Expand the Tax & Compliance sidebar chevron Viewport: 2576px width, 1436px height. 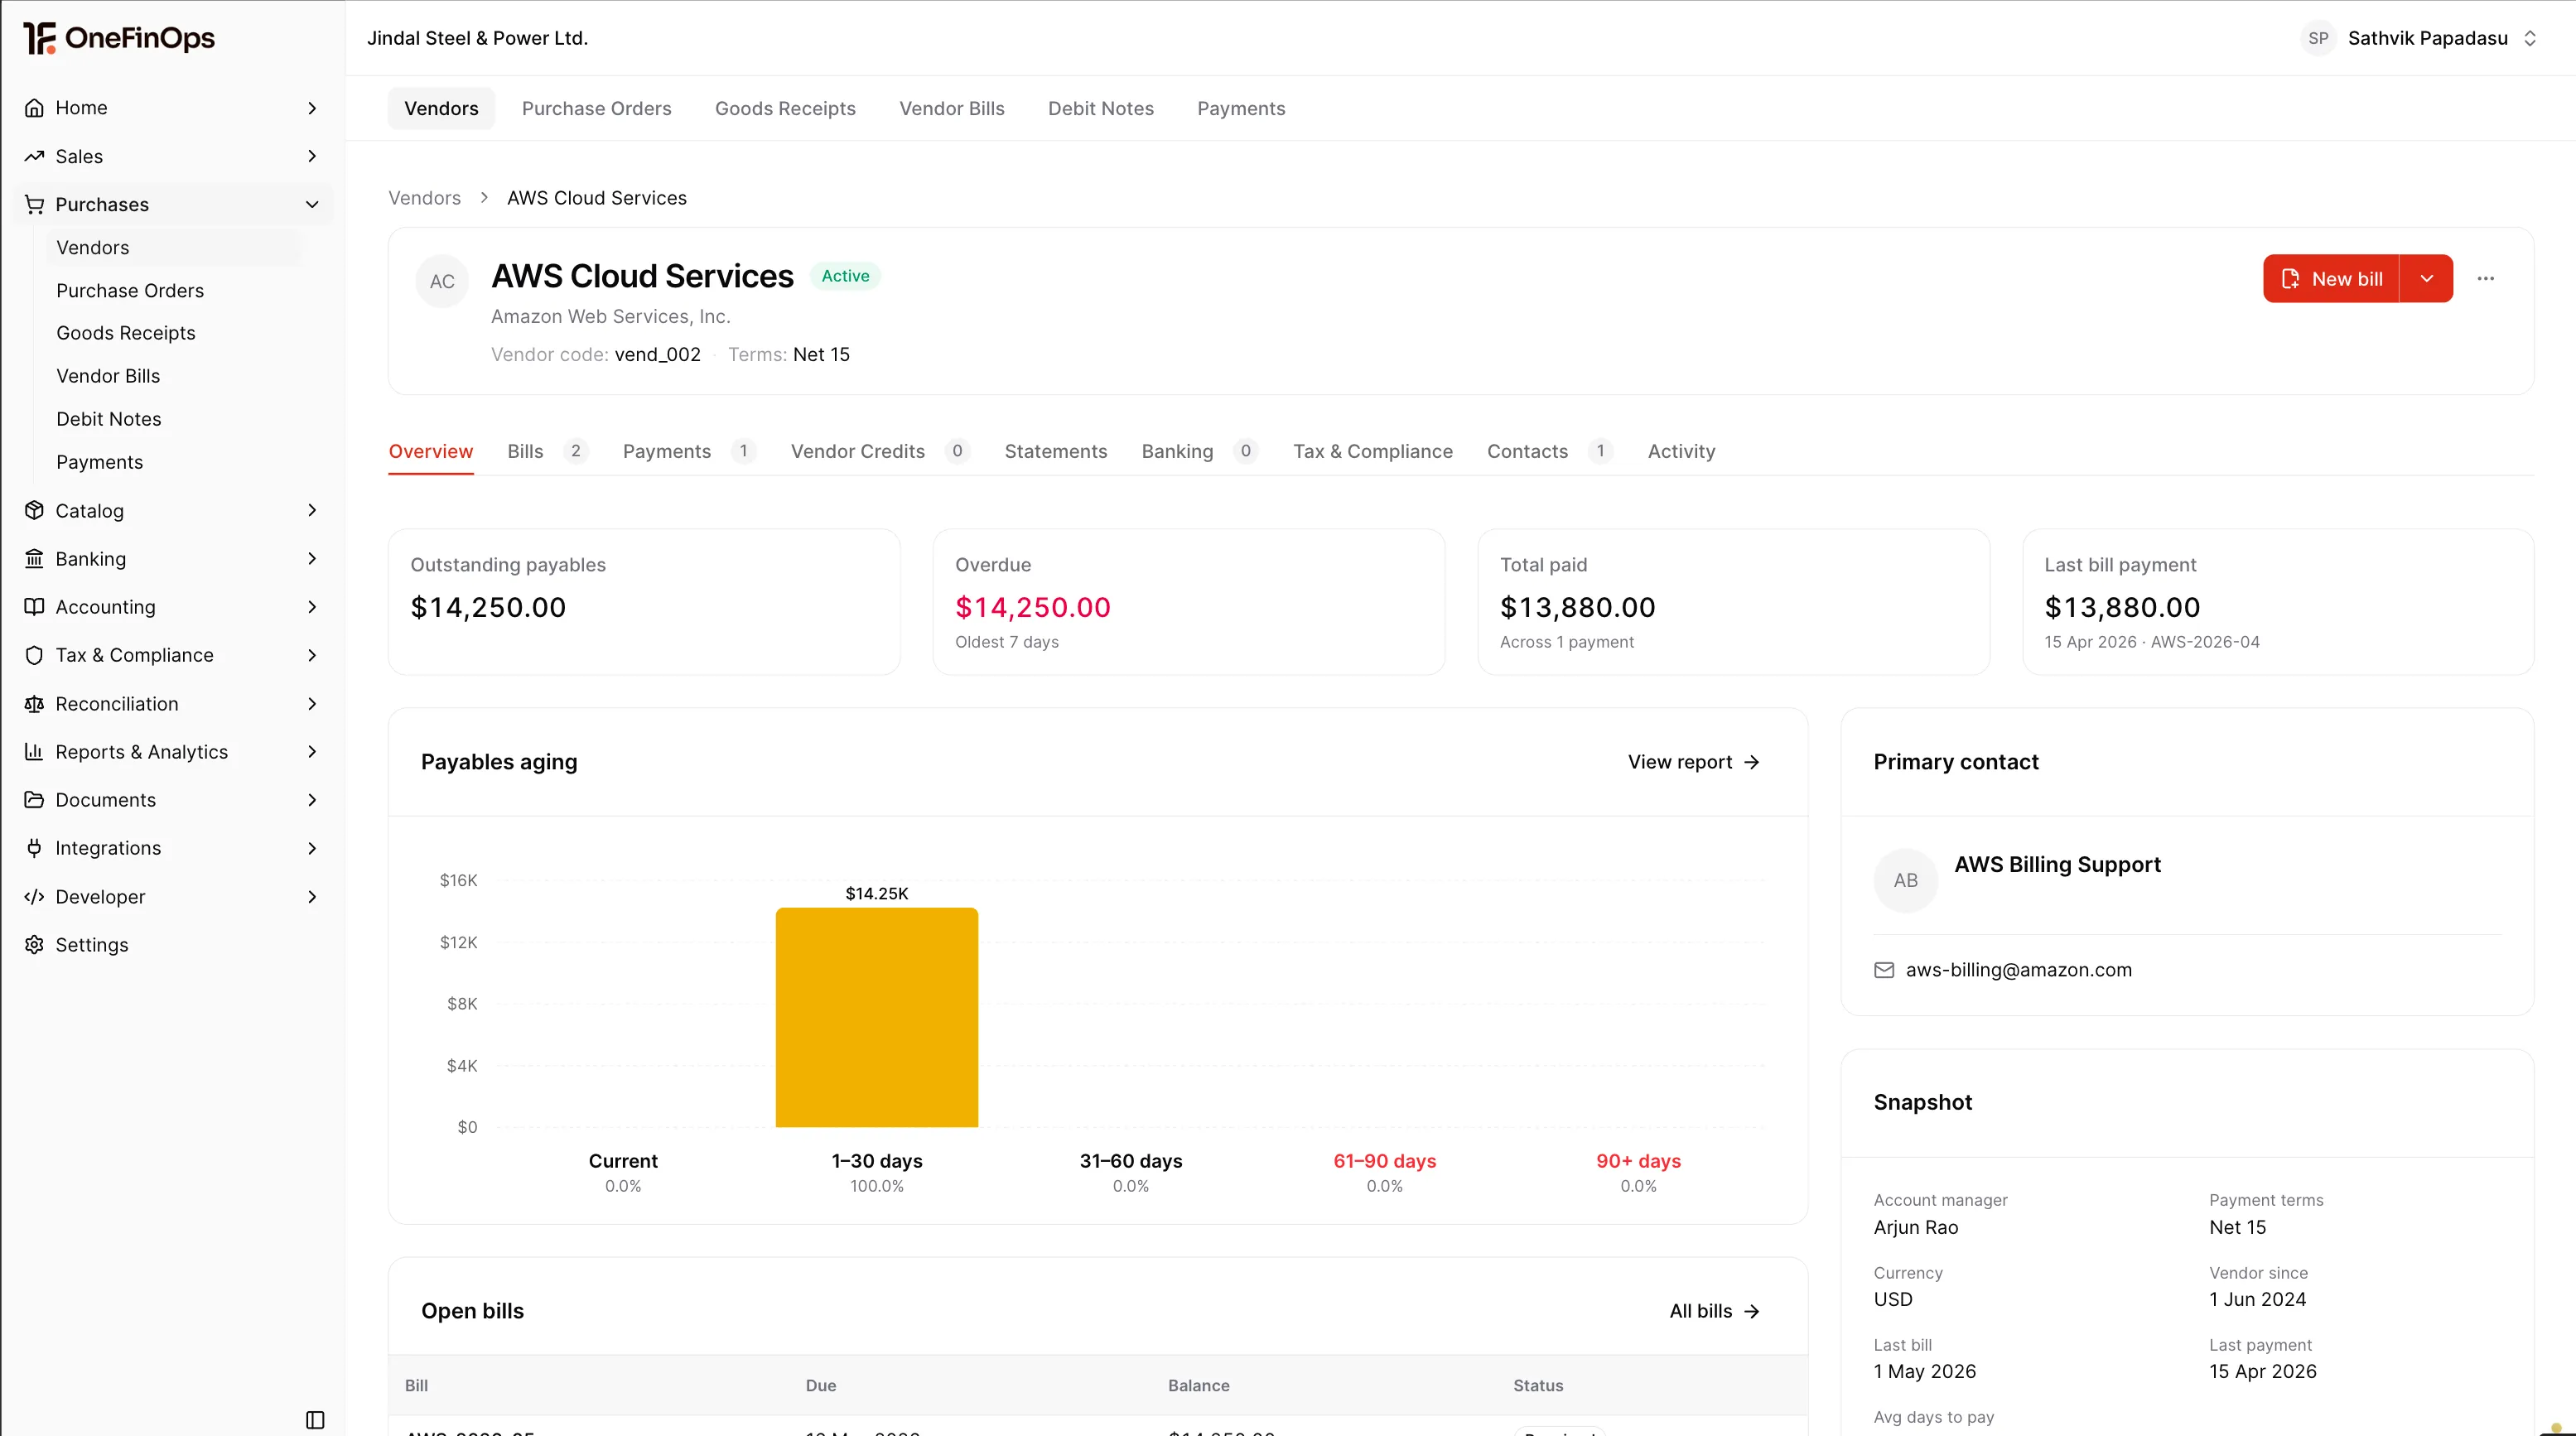[x=312, y=655]
